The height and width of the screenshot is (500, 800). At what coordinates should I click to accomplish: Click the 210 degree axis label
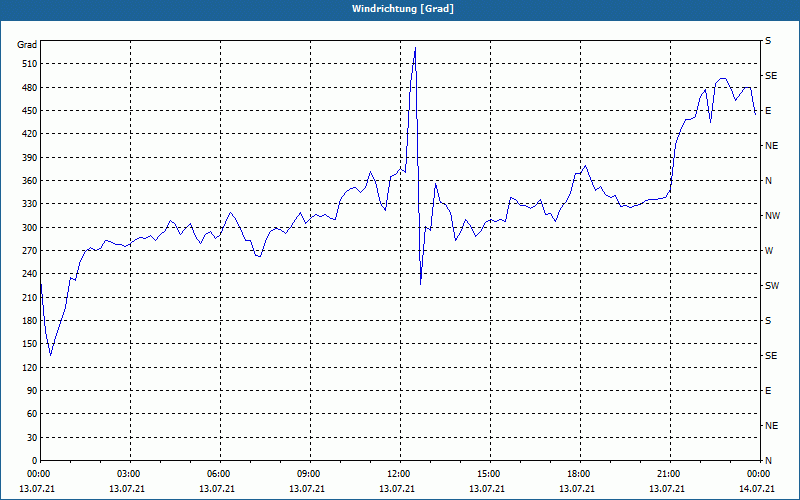(x=30, y=297)
